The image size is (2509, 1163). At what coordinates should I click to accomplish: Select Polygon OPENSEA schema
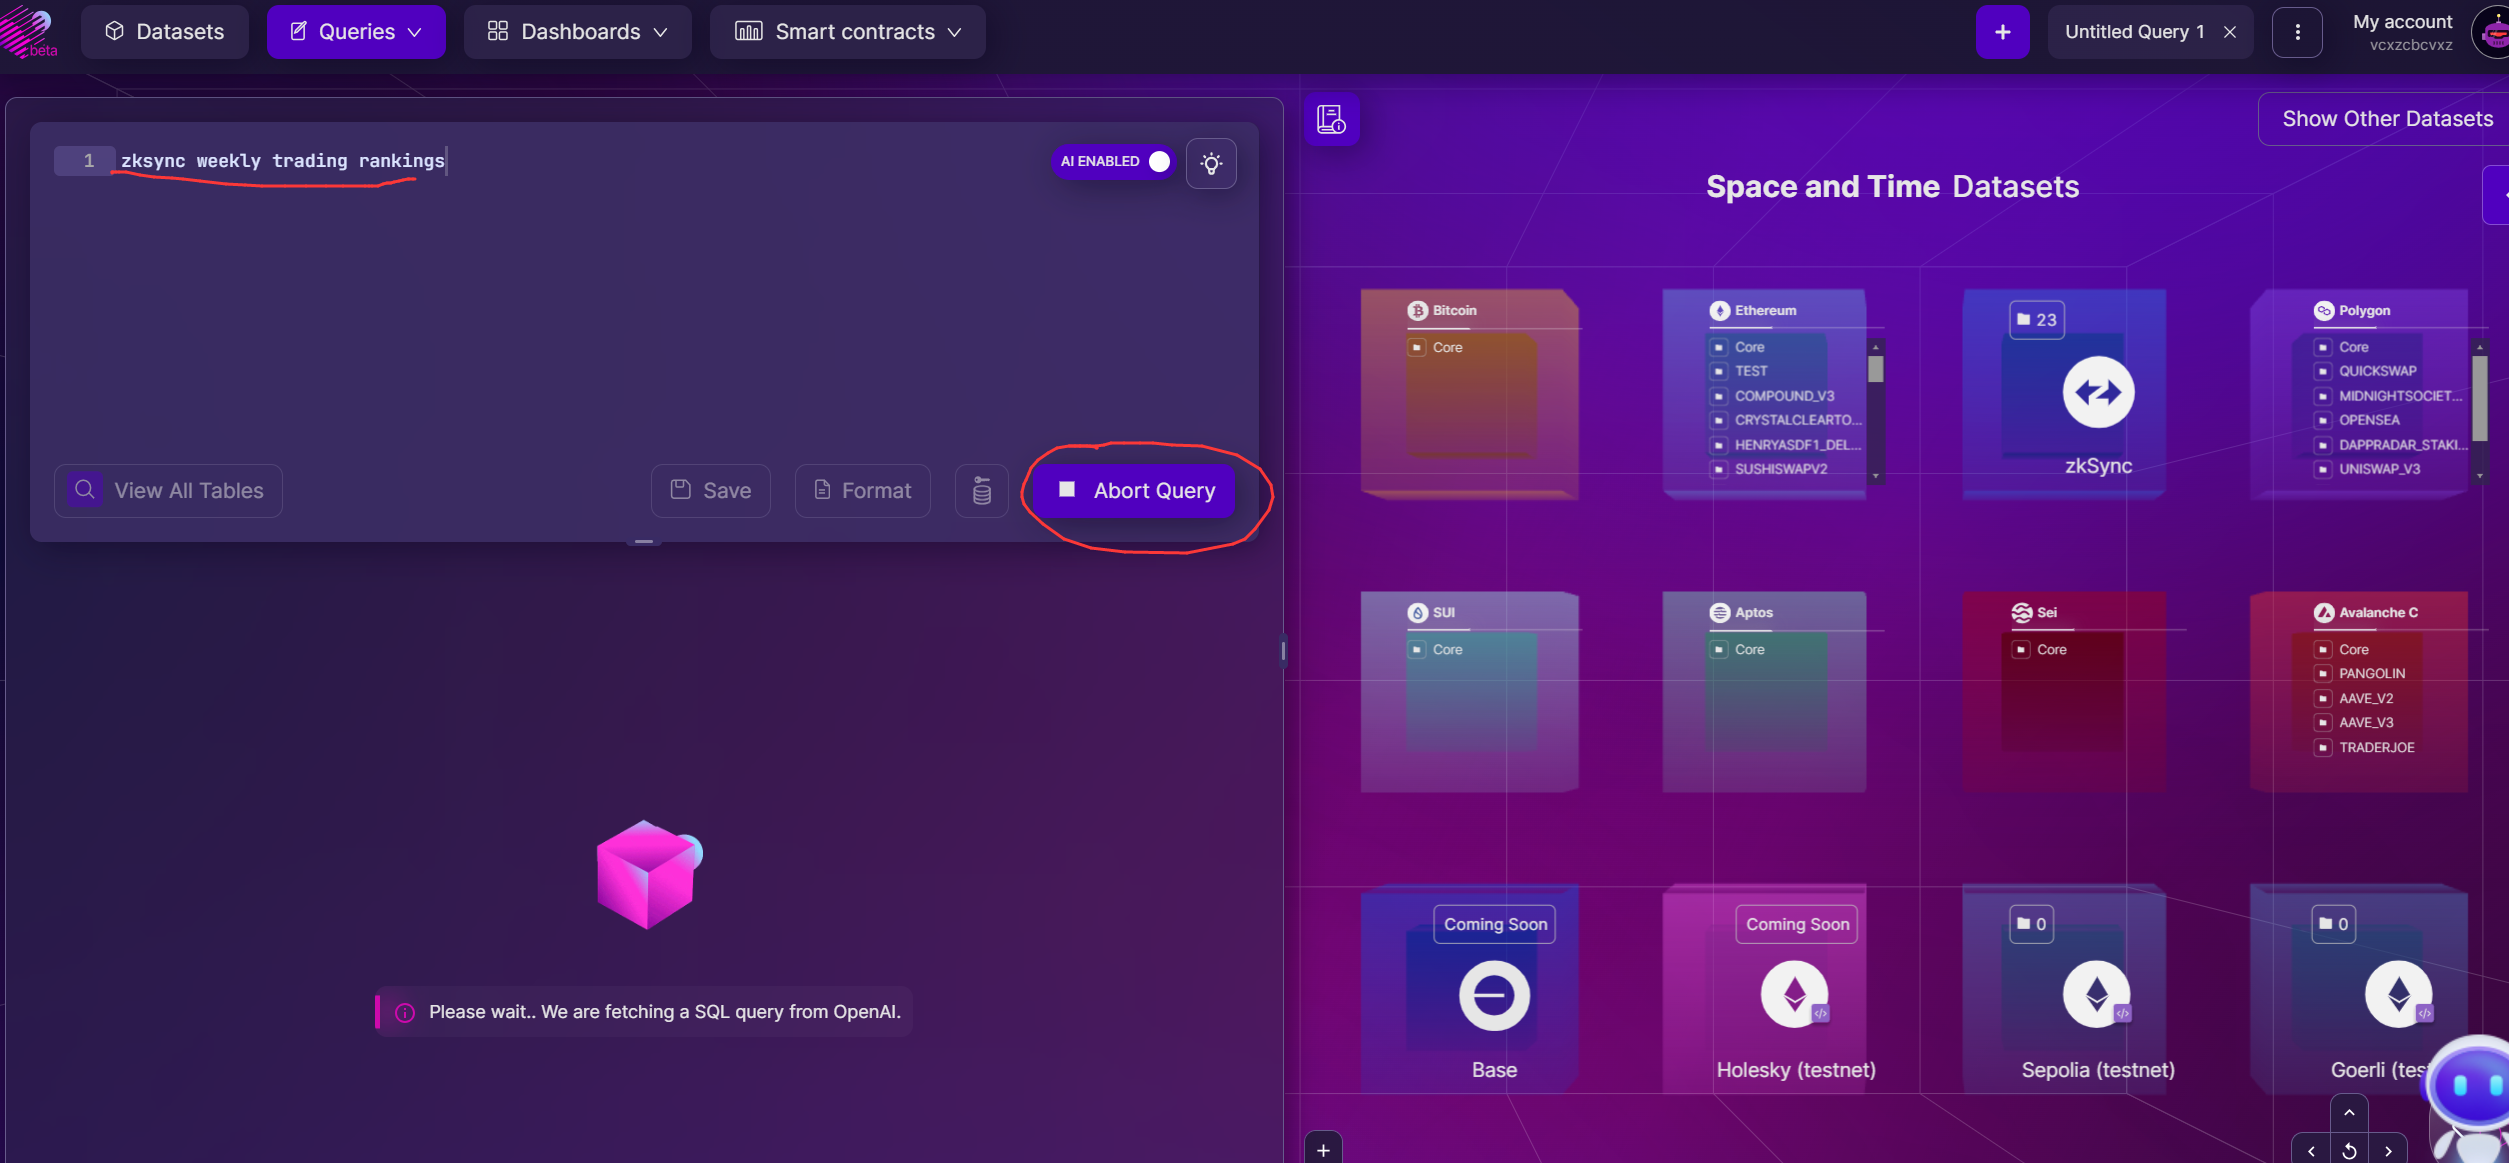coord(2358,420)
